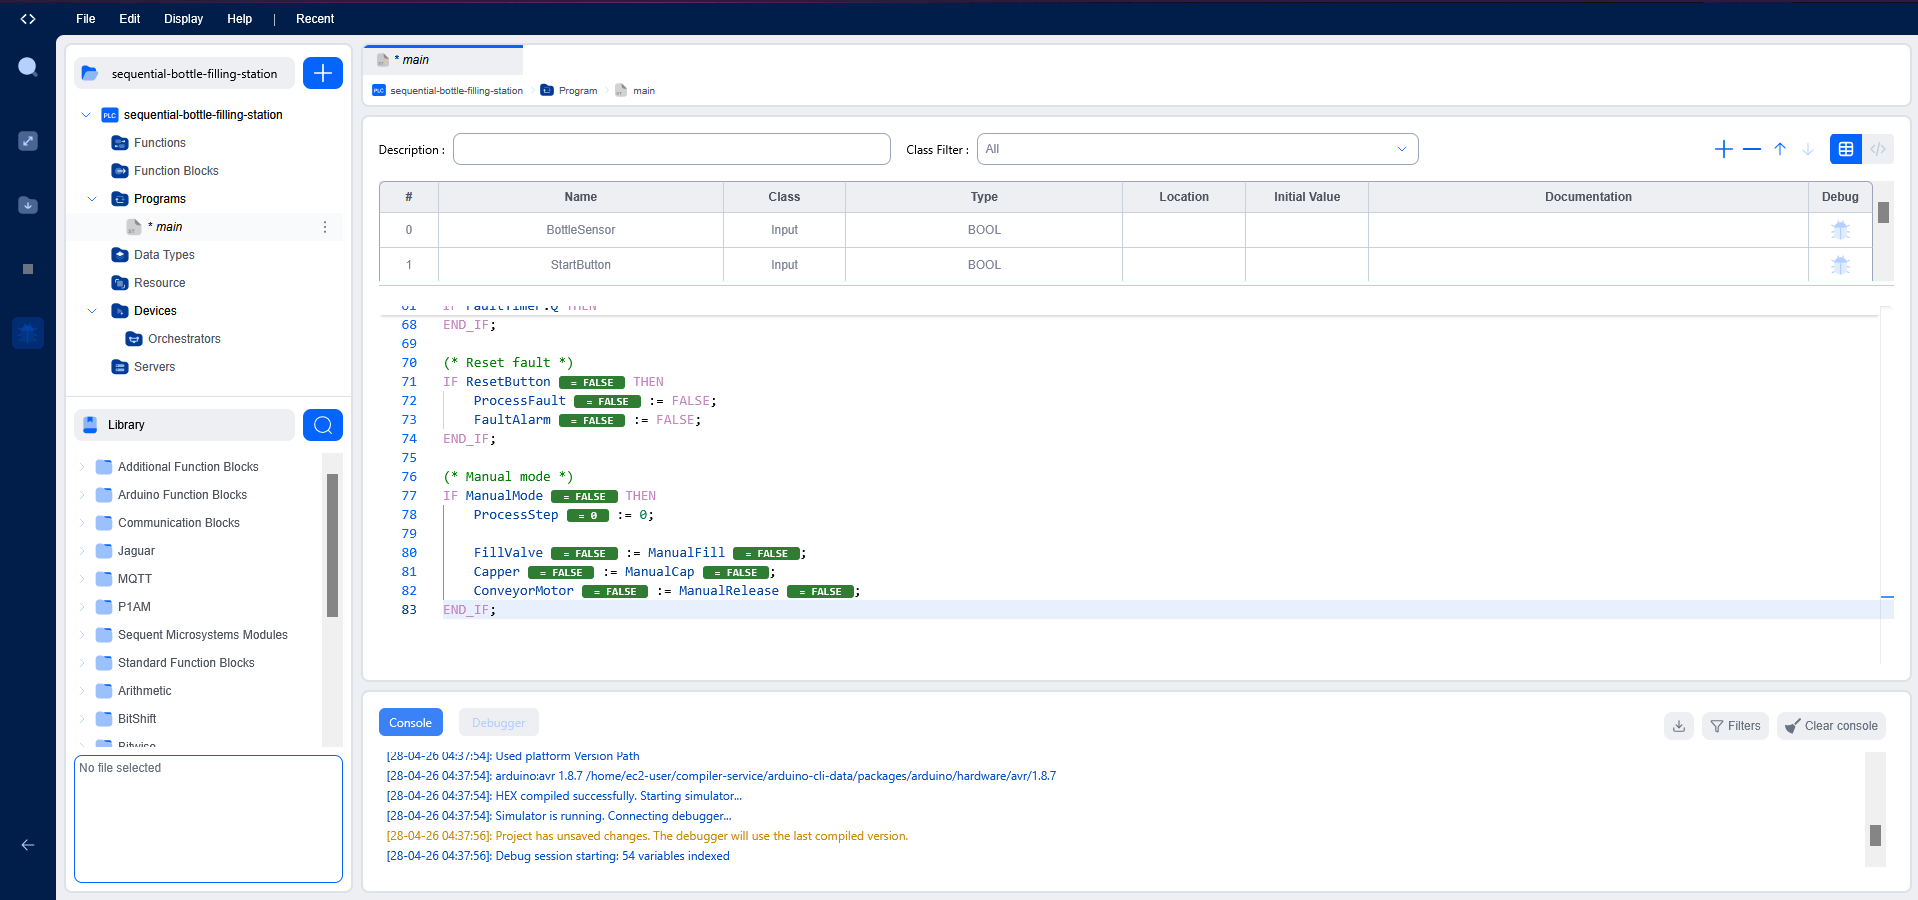Toggle the debugger bug icon in sidebar

28,333
